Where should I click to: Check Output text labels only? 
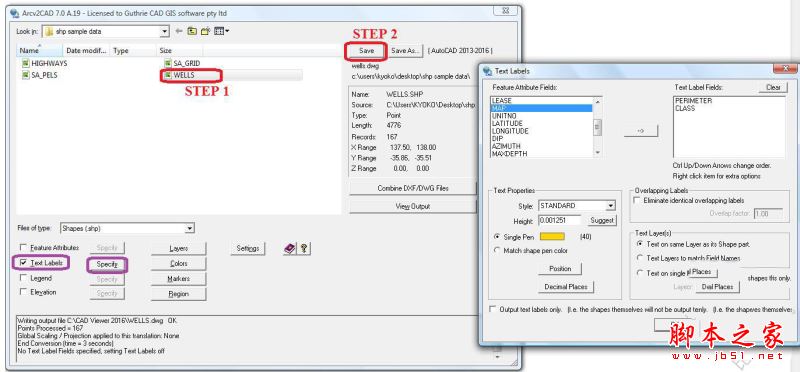493,309
